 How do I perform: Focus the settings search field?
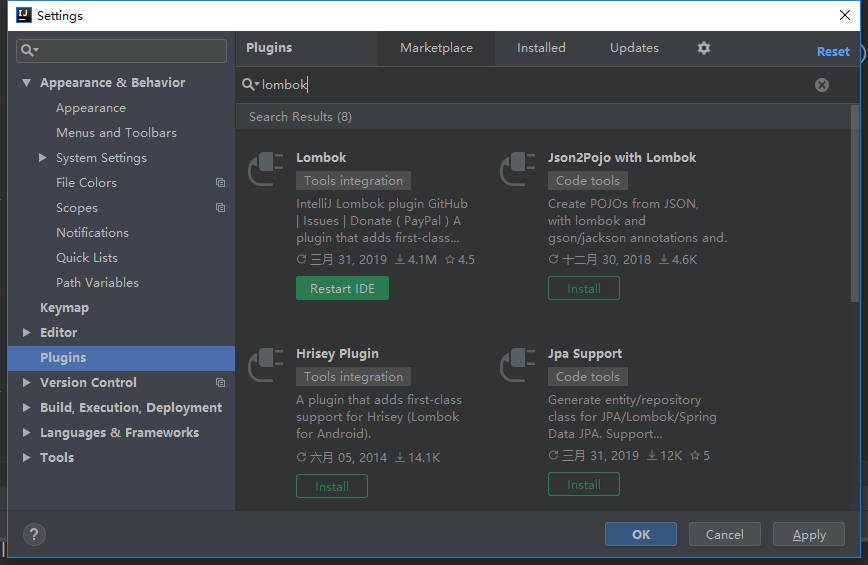click(x=121, y=50)
